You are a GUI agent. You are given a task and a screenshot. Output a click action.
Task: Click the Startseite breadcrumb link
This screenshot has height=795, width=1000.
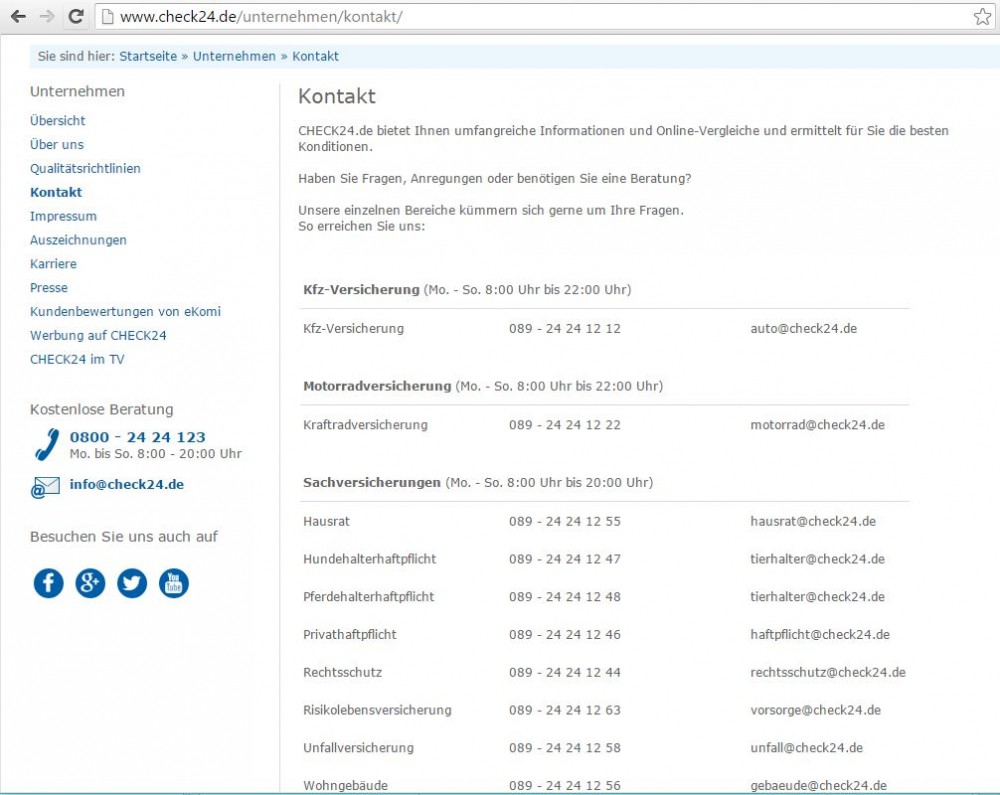(148, 56)
